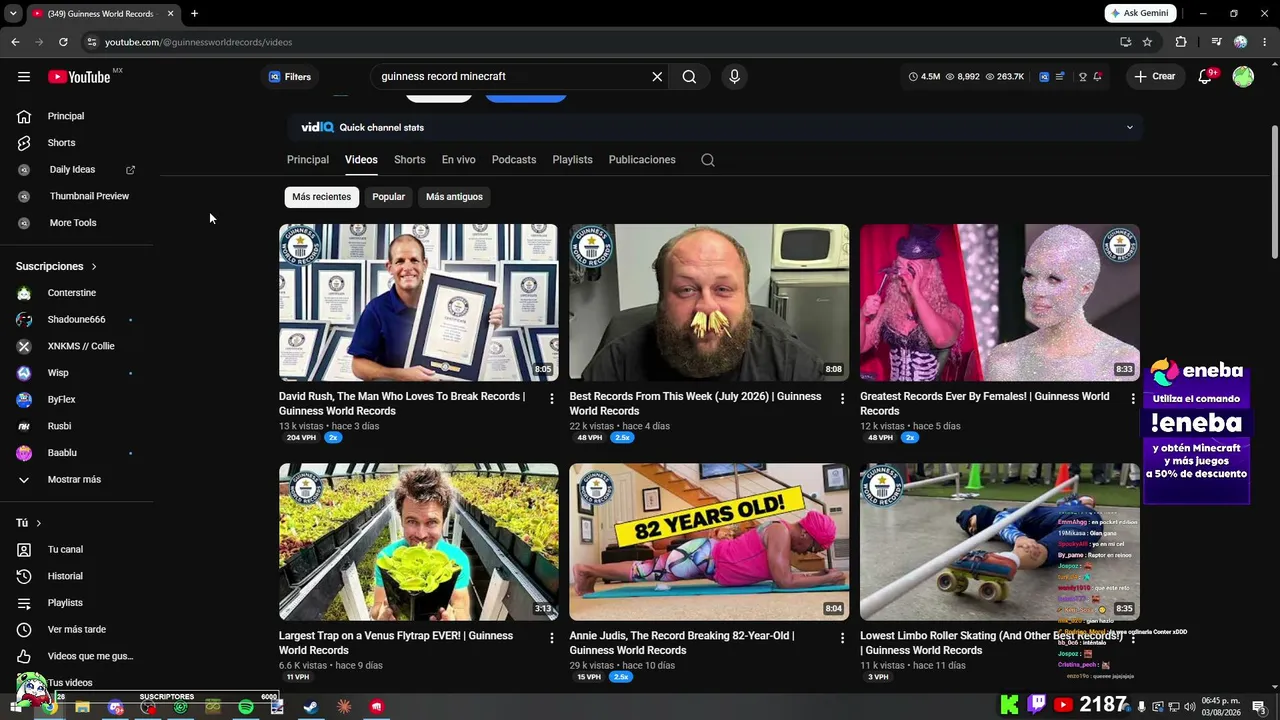Select the channel Videos tab
This screenshot has height=720, width=1280.
[x=361, y=160]
